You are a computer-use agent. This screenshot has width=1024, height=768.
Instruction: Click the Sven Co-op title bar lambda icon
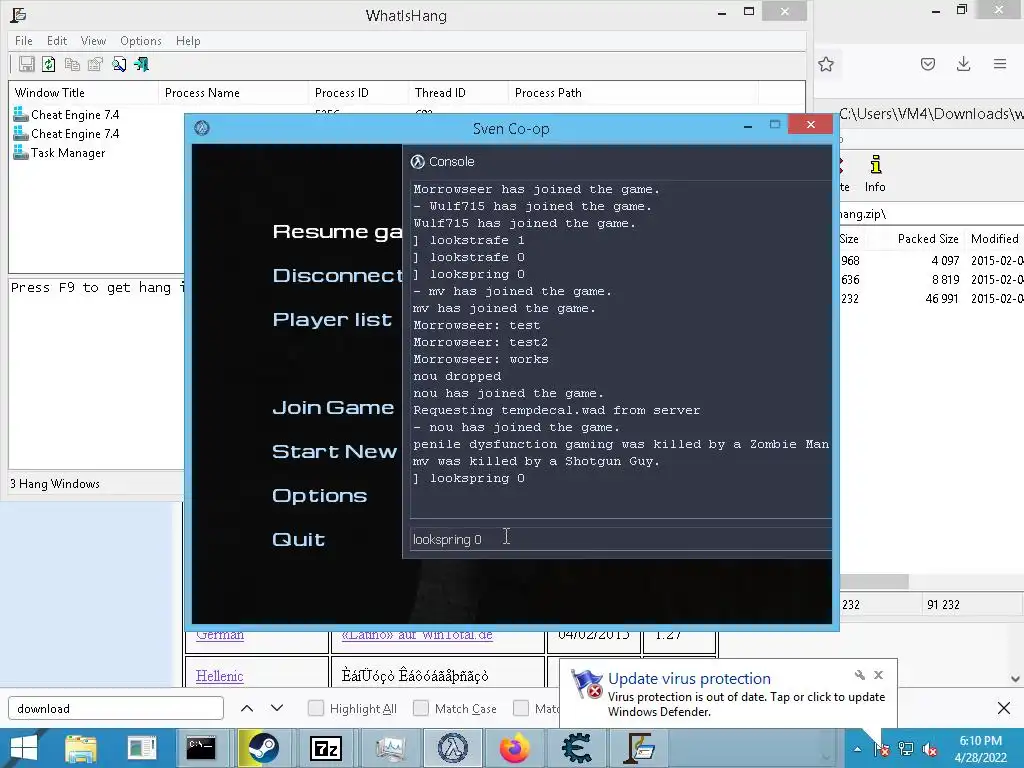coord(202,128)
